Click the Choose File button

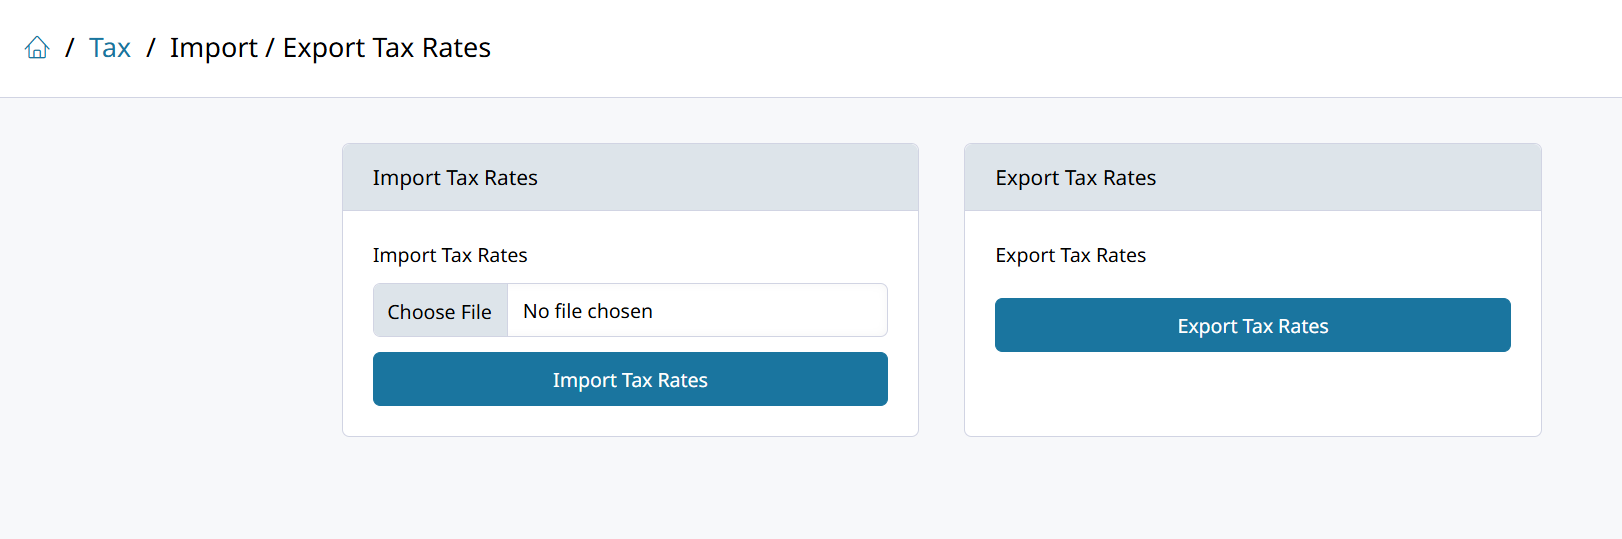coord(440,311)
